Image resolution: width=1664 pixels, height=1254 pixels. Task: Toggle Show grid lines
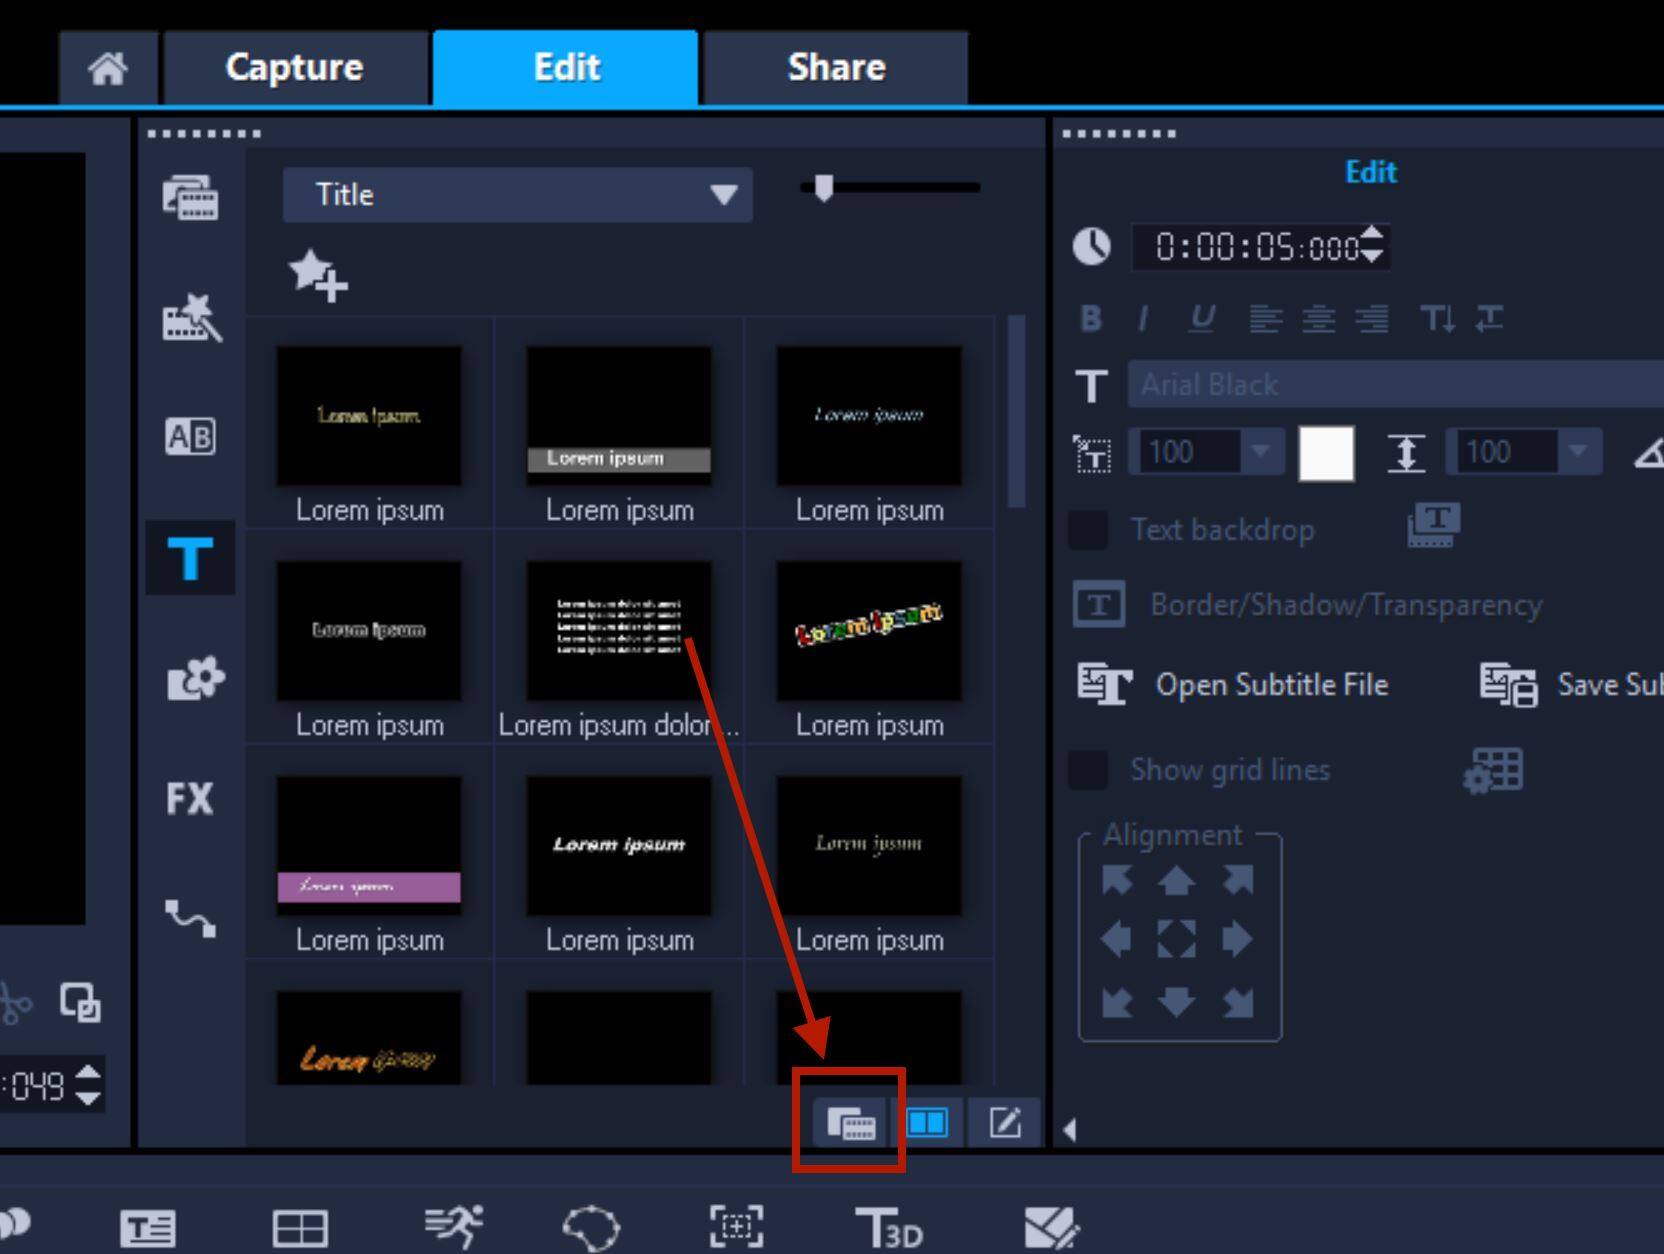coord(1089,769)
